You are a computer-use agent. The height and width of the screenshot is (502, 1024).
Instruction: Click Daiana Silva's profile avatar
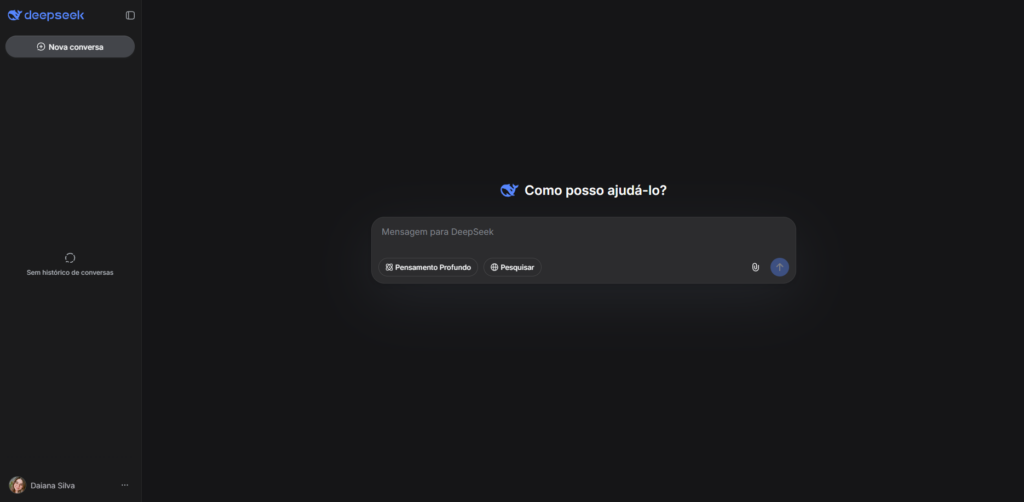tap(18, 485)
